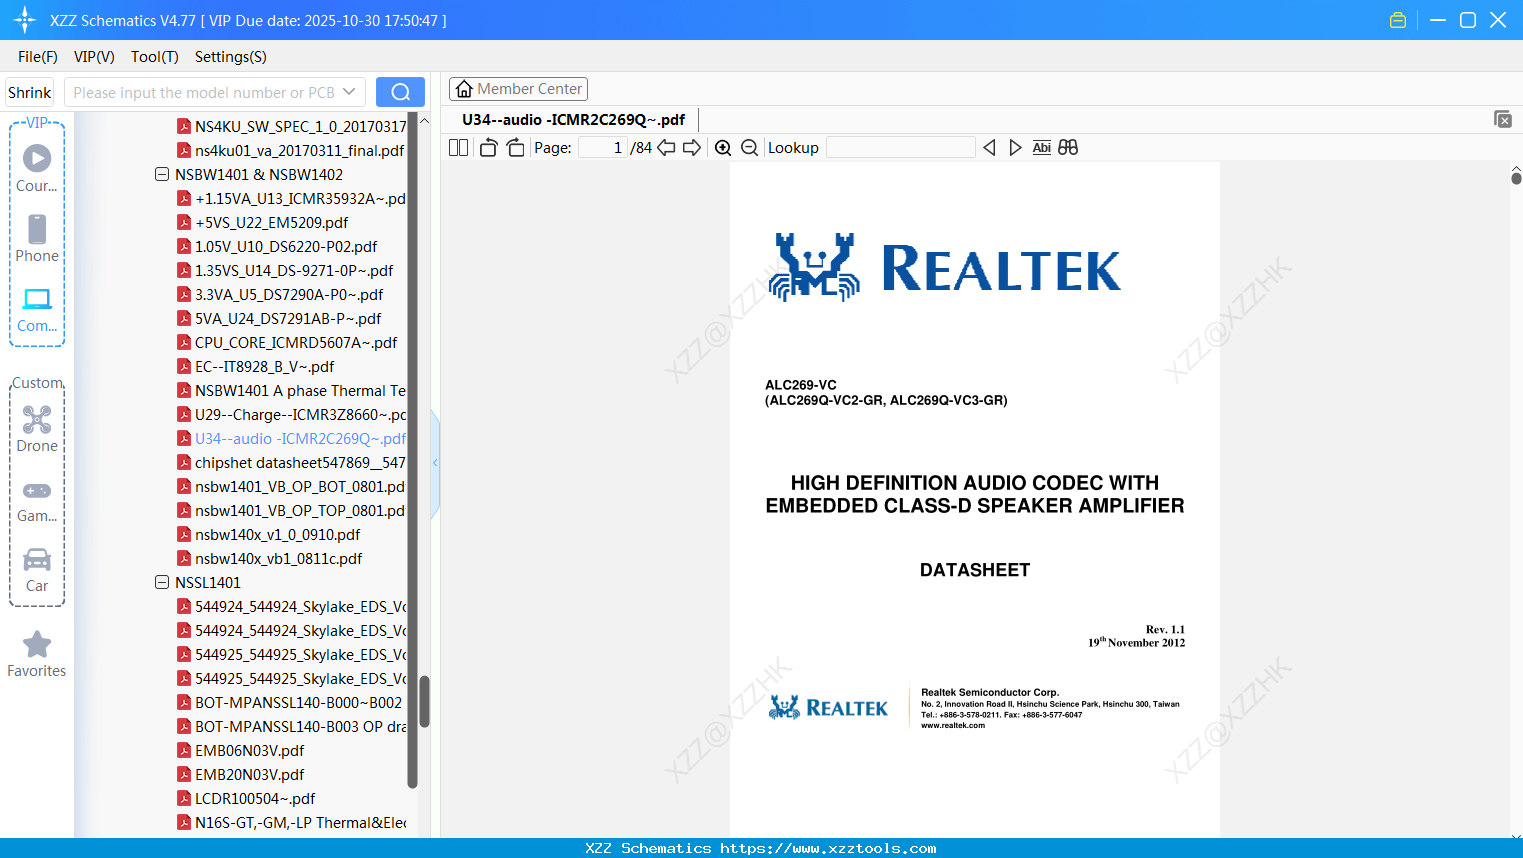
Task: Click the XZZ Schematics app logo
Action: [x=25, y=20]
